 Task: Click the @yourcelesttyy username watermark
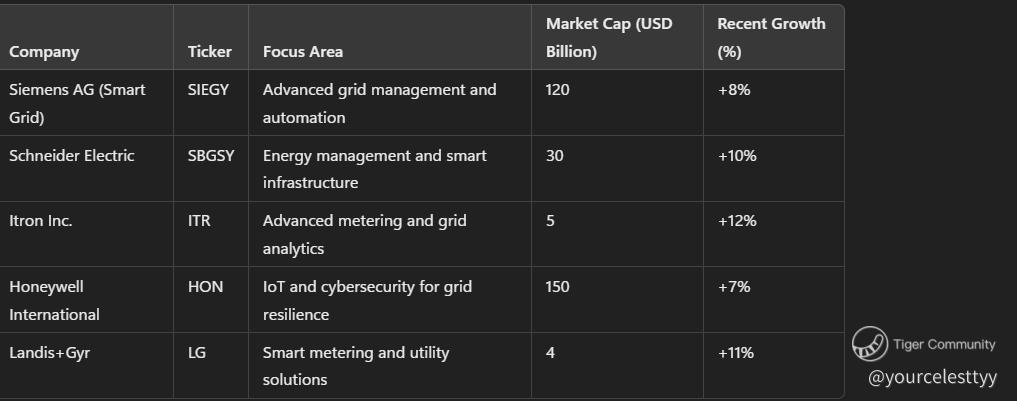(933, 377)
